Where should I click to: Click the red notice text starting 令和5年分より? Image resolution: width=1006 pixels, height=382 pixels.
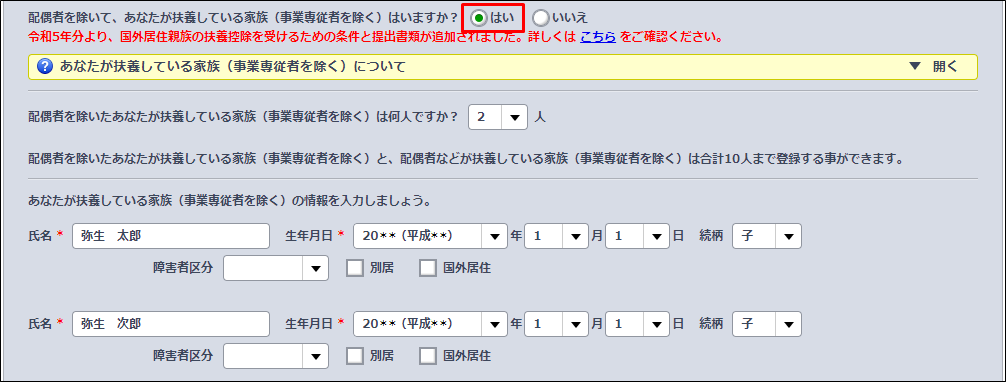(377, 37)
